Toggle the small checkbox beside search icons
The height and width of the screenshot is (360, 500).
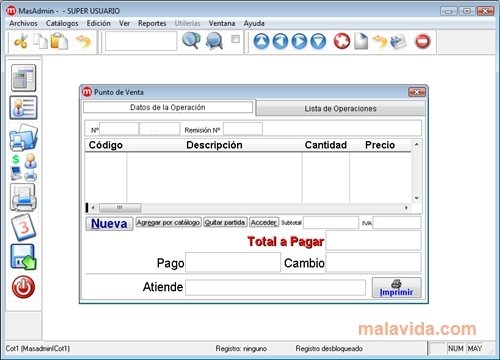235,39
